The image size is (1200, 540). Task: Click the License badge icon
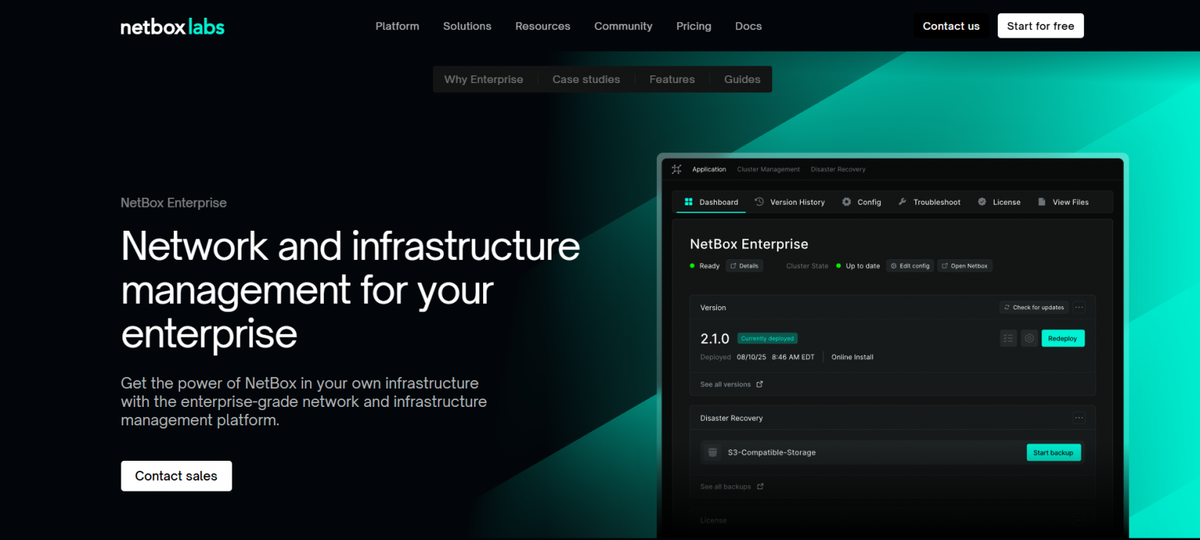982,202
